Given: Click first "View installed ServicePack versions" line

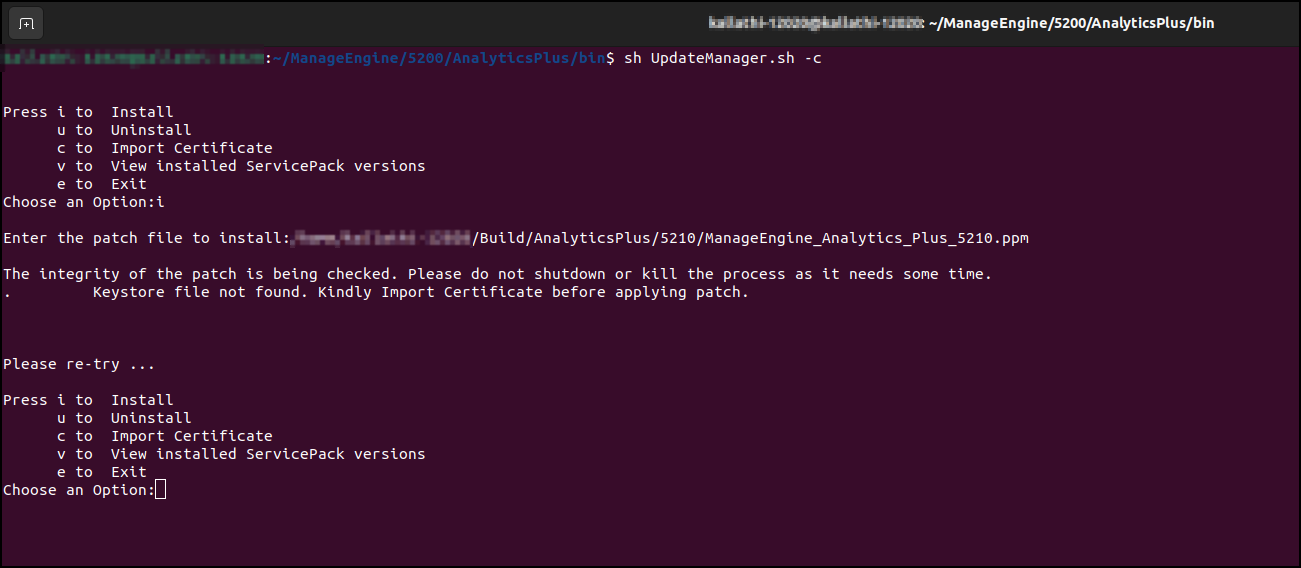Looking at the screenshot, I should [x=268, y=166].
